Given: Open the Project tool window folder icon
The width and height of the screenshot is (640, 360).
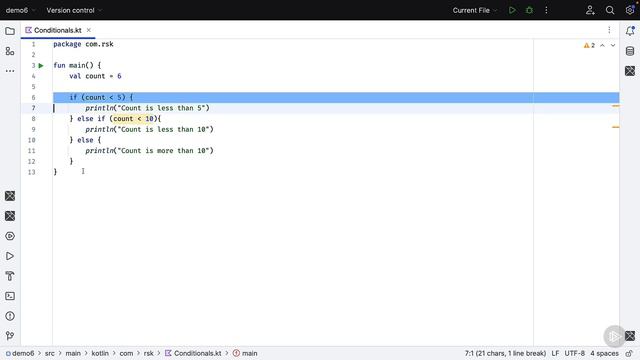Looking at the screenshot, I should point(10,31).
